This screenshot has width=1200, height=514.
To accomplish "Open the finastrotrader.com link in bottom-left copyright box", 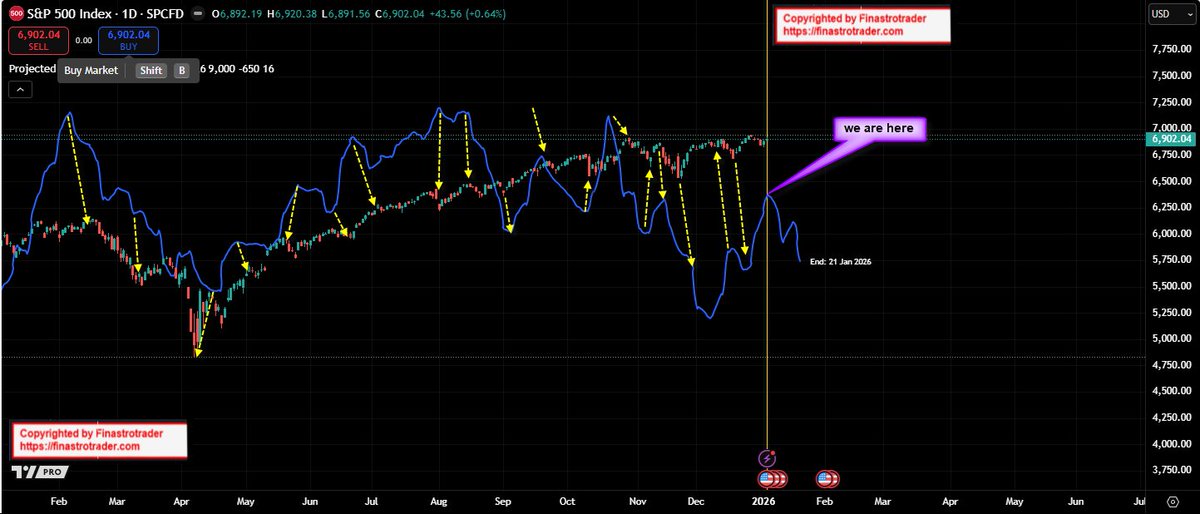I will pyautogui.click(x=81, y=446).
